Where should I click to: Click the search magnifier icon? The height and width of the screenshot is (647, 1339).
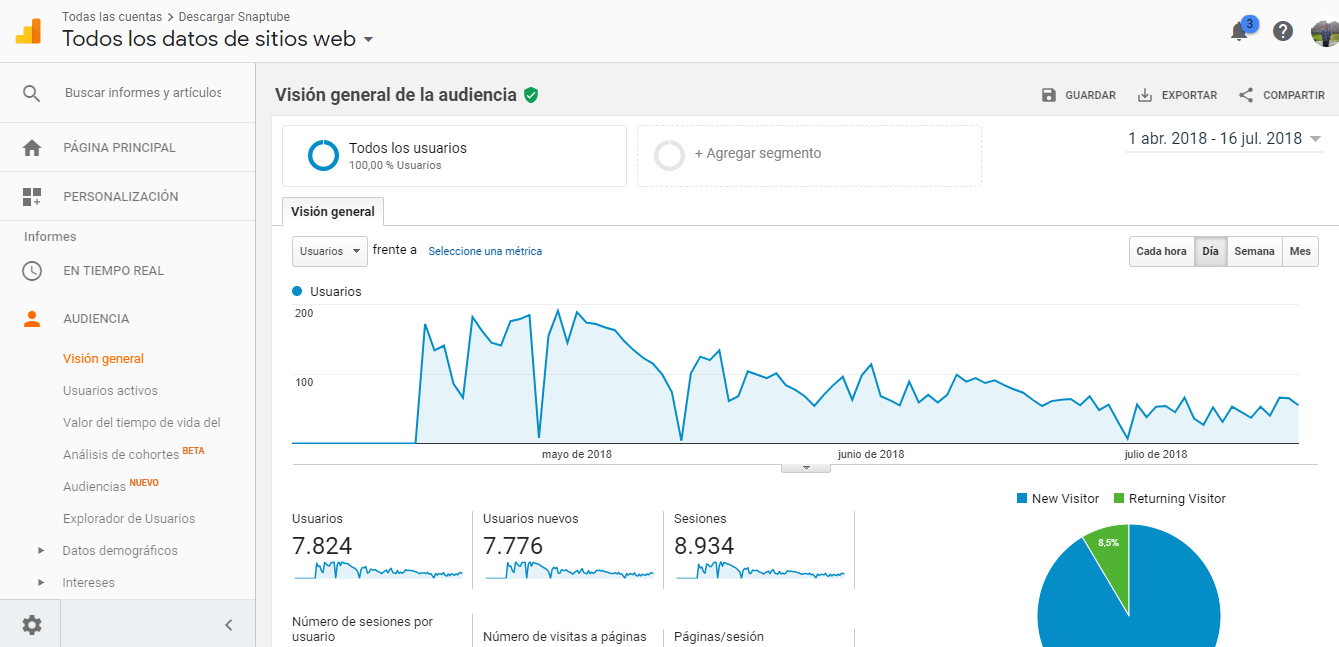coord(32,93)
